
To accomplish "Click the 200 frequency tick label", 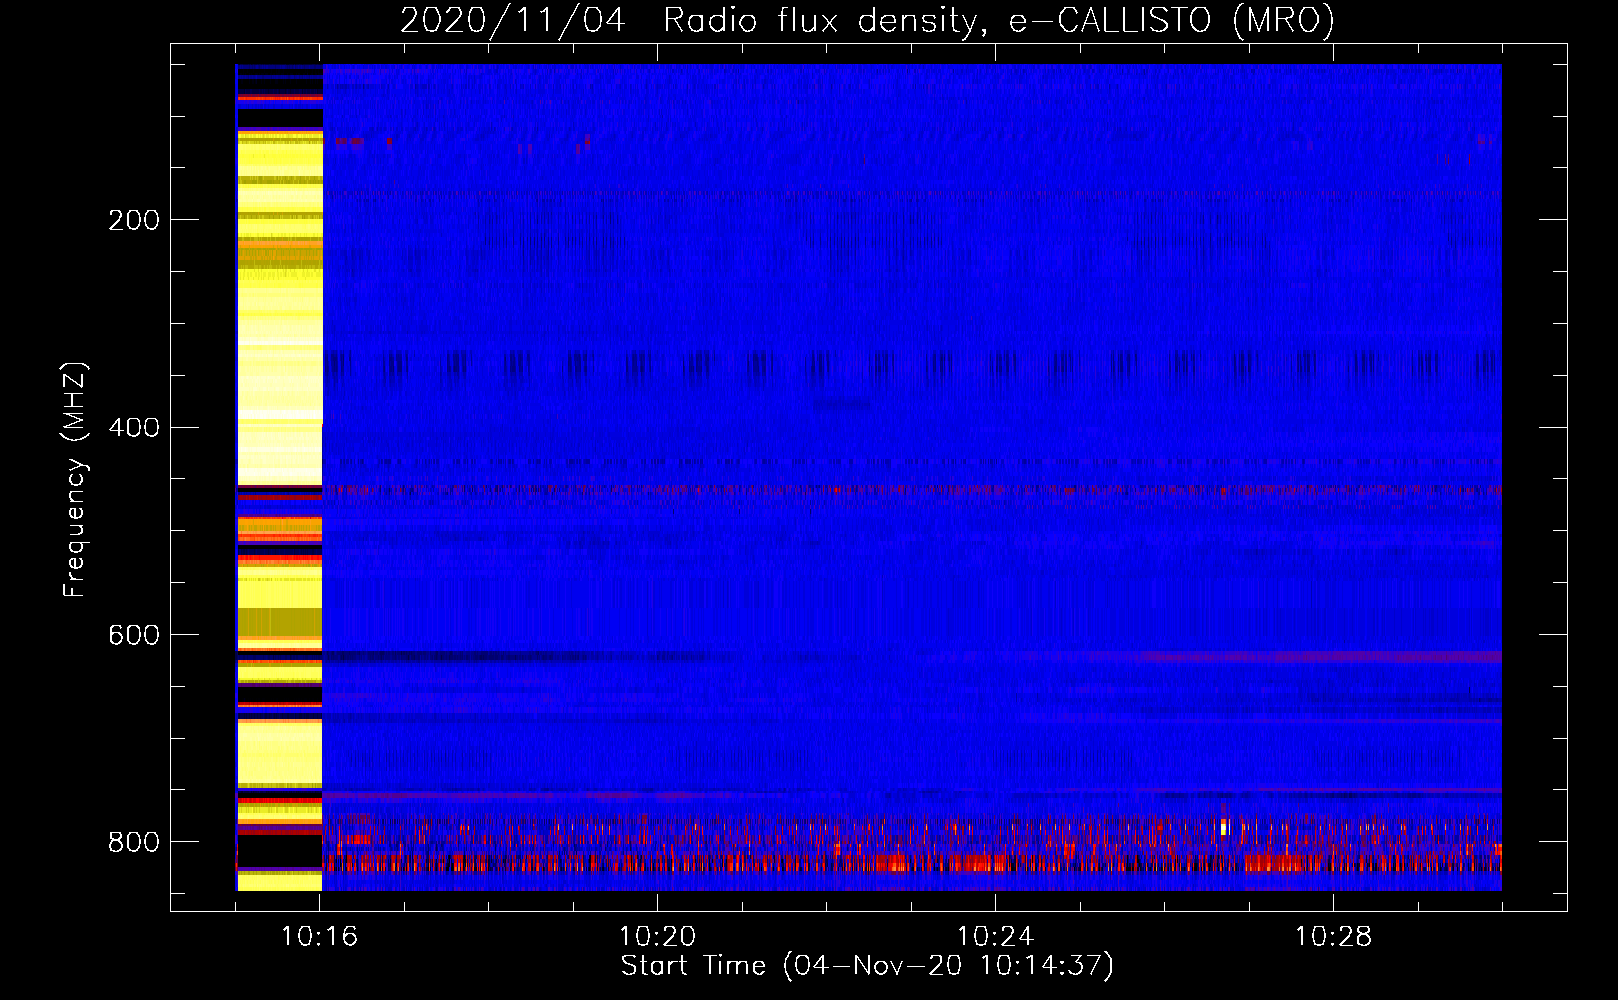I will [x=133, y=220].
